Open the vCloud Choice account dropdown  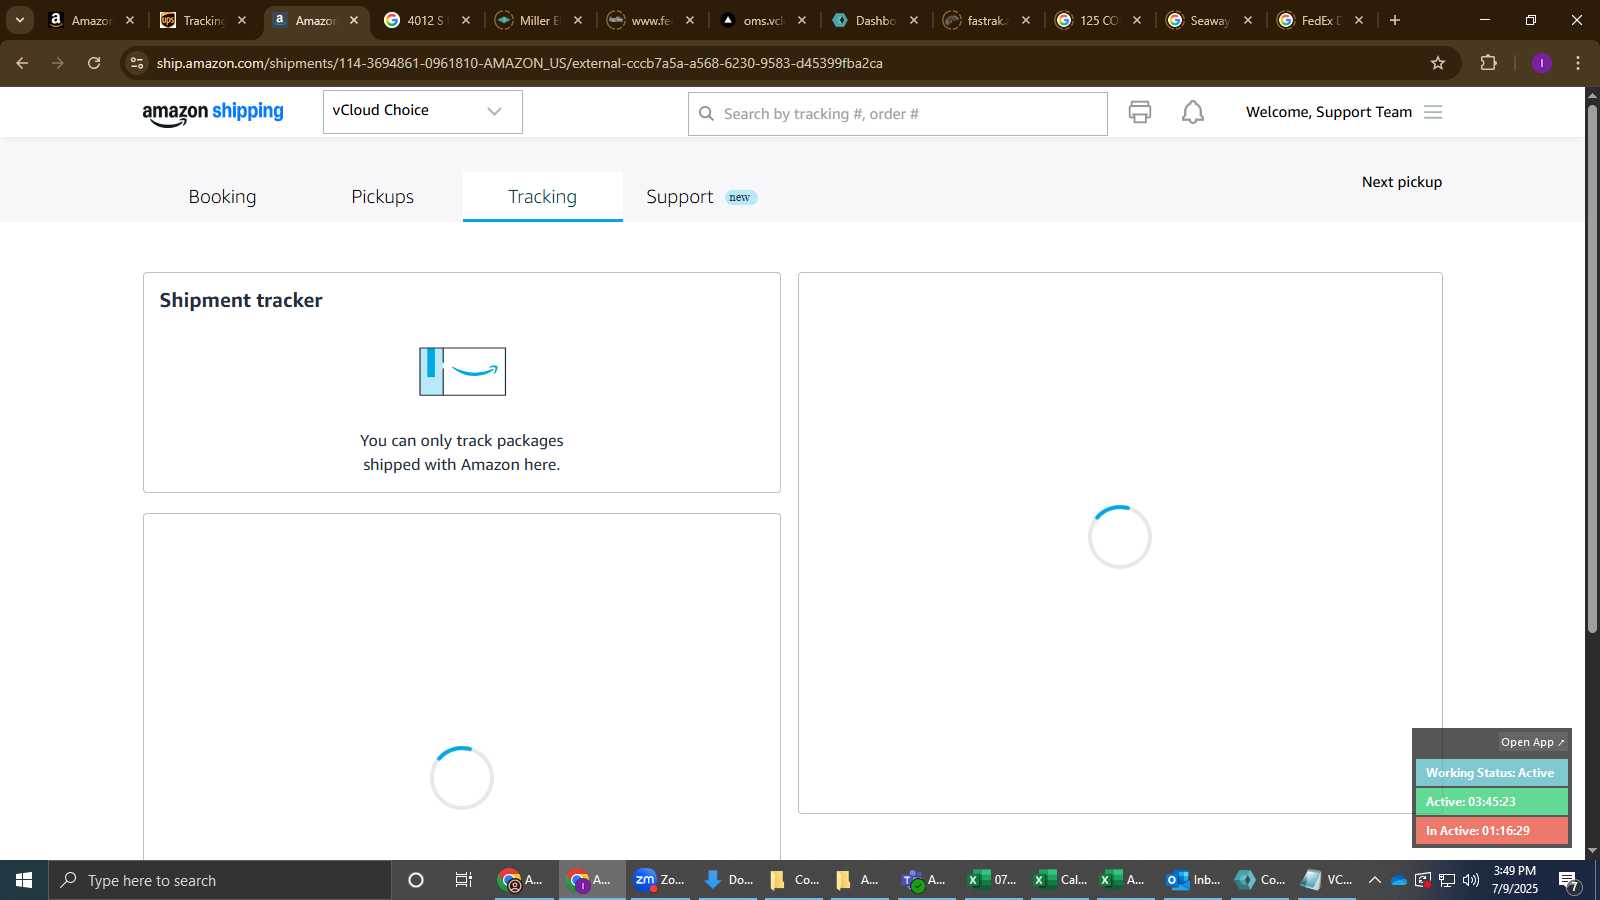[x=422, y=111]
